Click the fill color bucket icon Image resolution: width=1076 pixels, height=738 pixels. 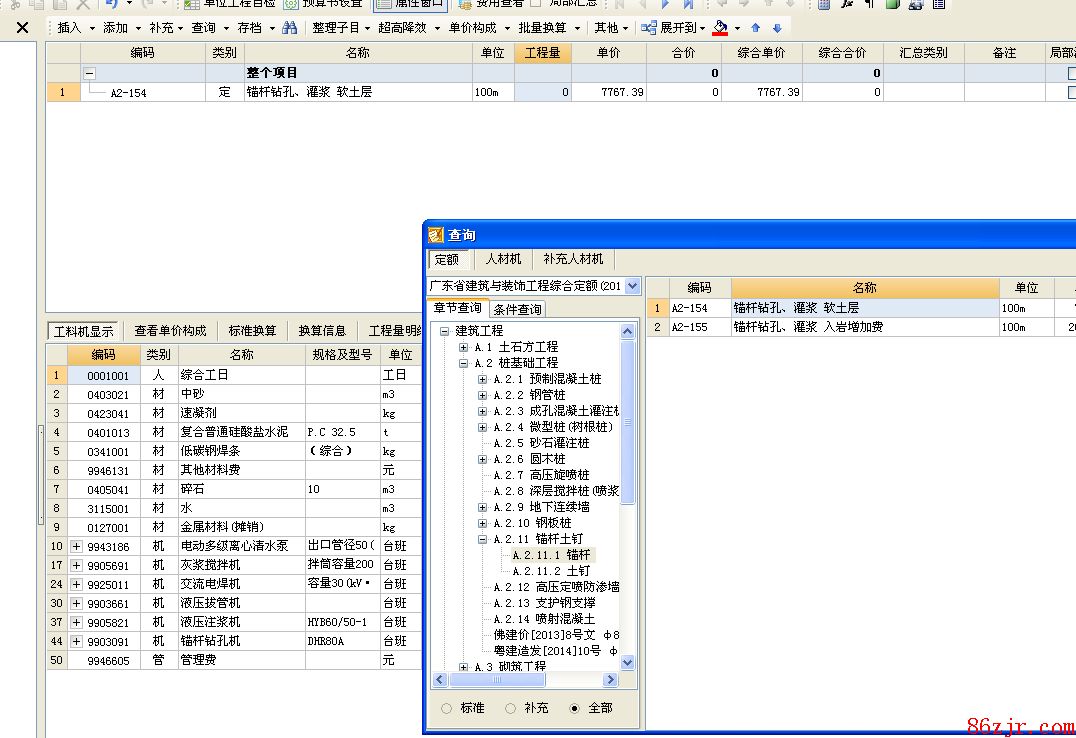(x=720, y=28)
